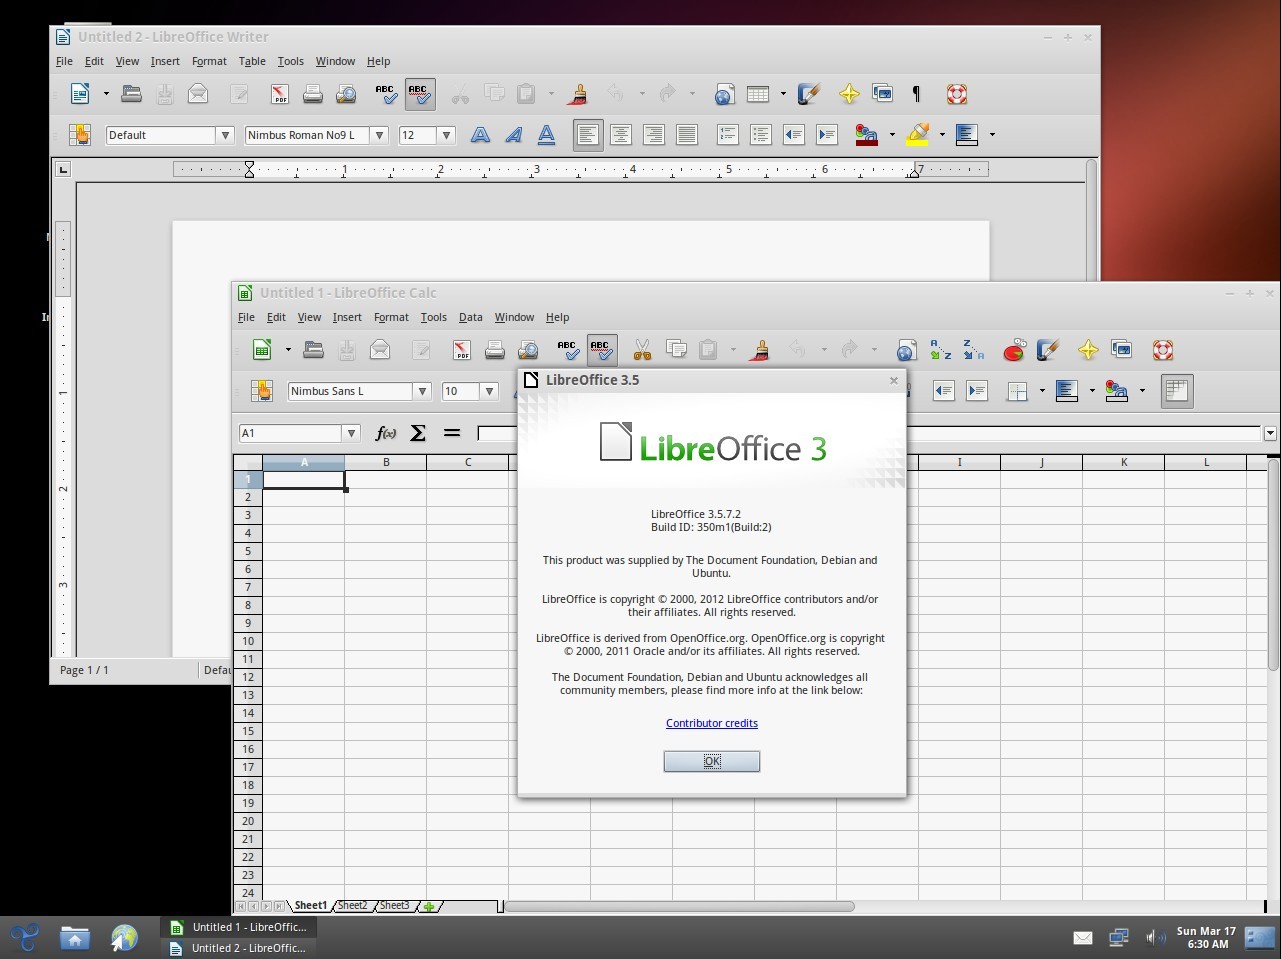Decrease indent in Writer formatting bar
This screenshot has width=1281, height=959.
coord(794,135)
